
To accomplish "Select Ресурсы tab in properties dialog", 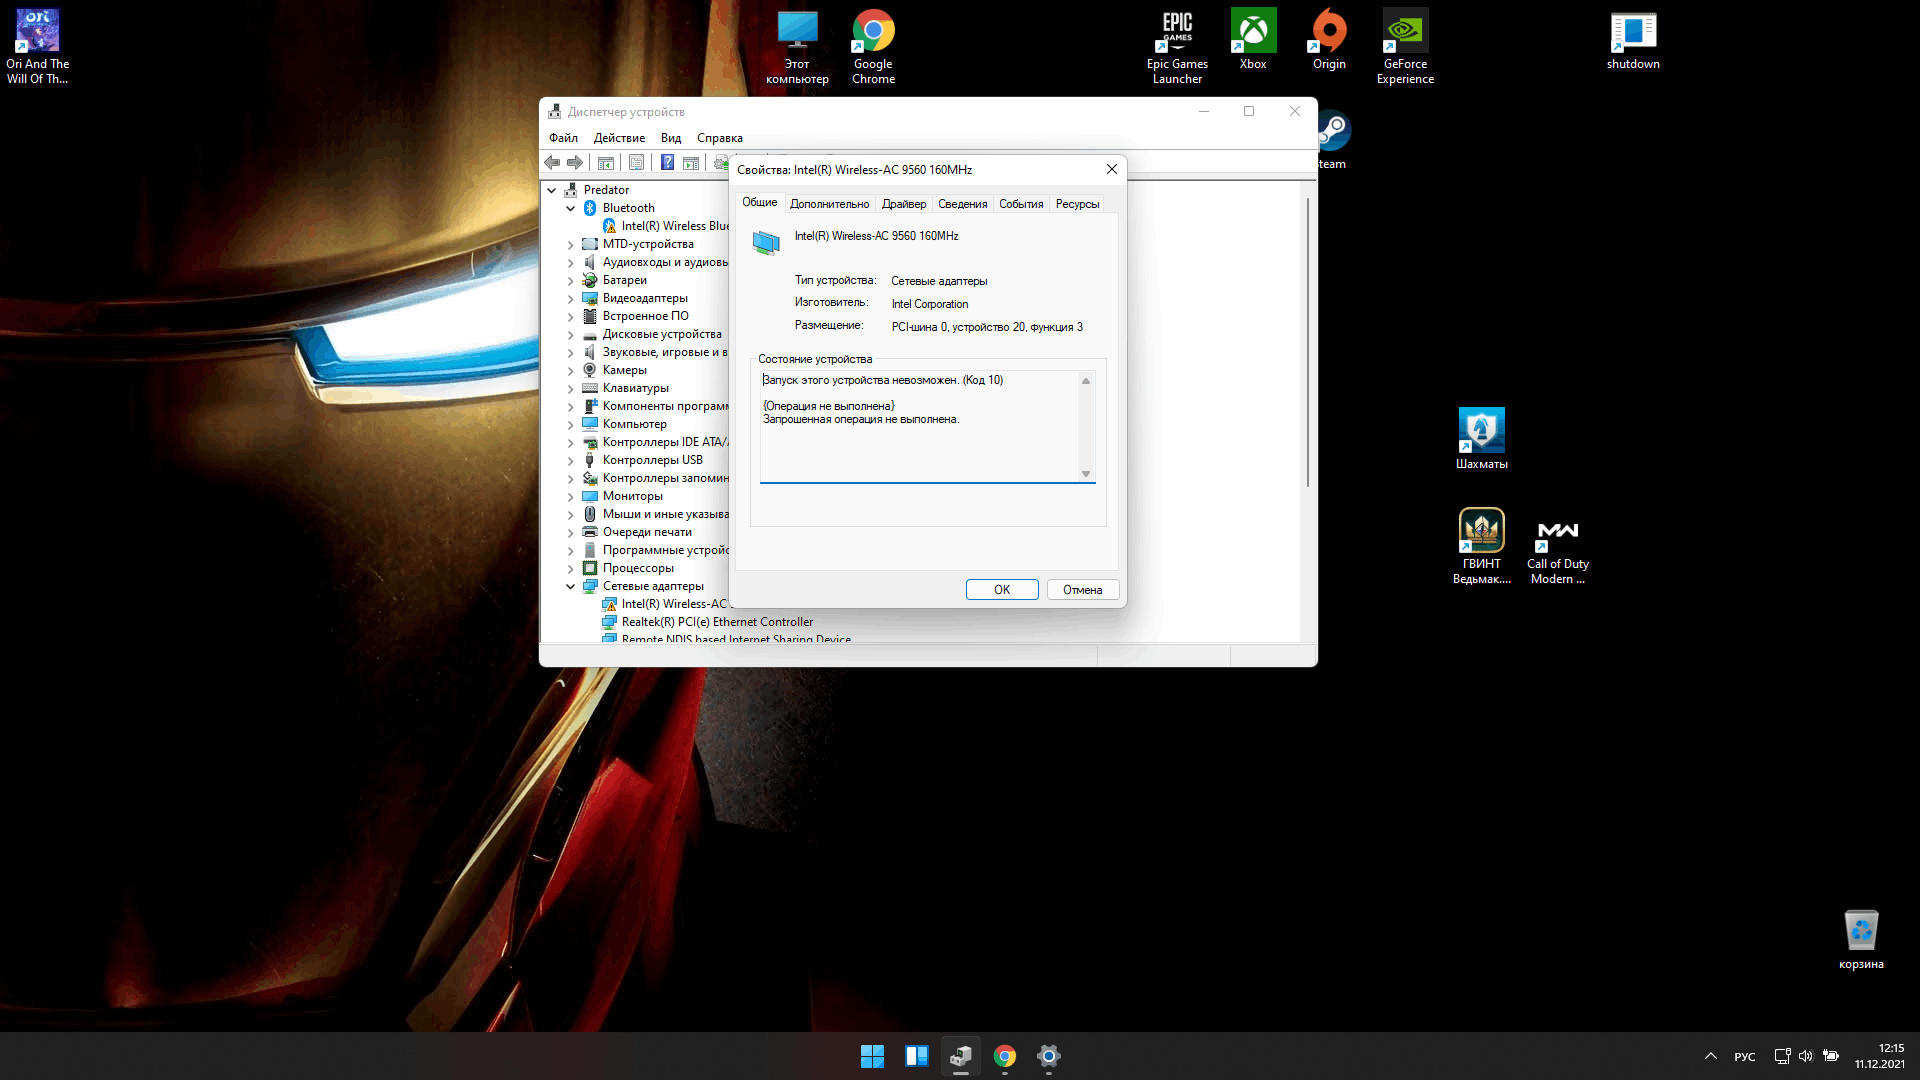I will pyautogui.click(x=1077, y=203).
